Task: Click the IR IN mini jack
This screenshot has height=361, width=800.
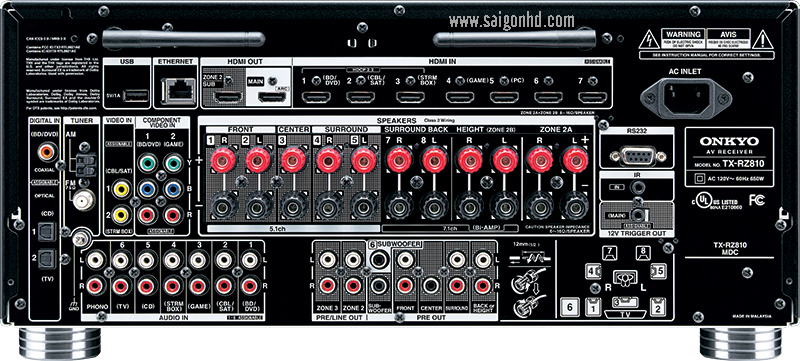Action: [x=636, y=187]
